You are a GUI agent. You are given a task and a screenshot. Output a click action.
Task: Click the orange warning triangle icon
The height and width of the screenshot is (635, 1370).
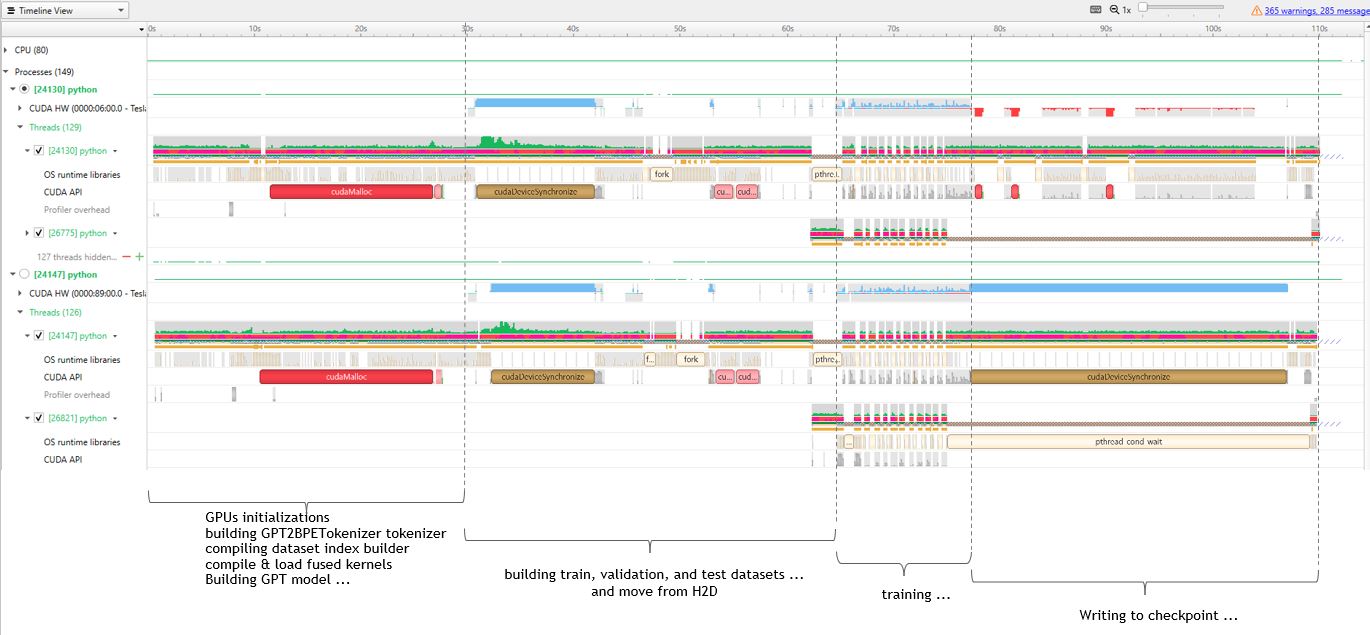[x=1256, y=10]
